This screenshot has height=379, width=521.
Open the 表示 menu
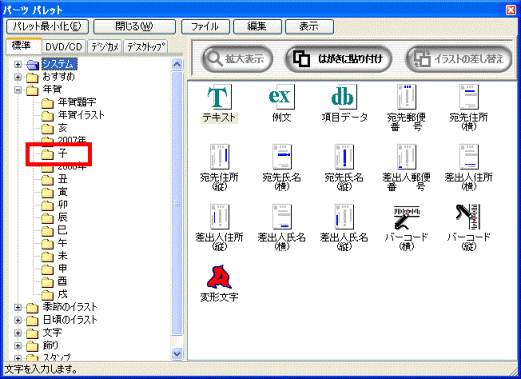tap(309, 26)
